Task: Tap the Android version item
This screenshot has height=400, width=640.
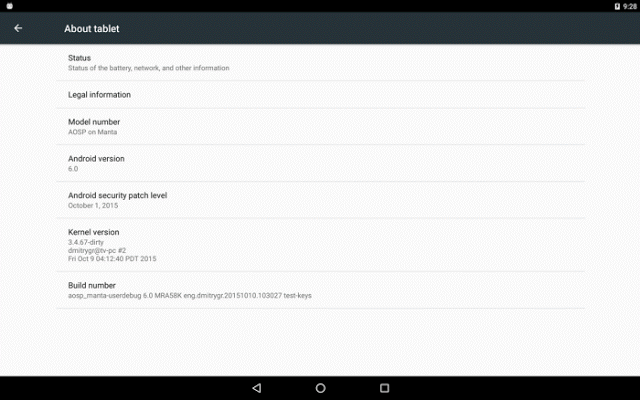Action: pyautogui.click(x=320, y=163)
